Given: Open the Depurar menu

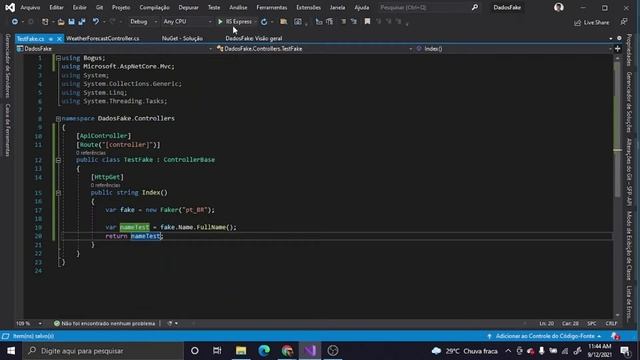Looking at the screenshot, I should pos(188,7).
